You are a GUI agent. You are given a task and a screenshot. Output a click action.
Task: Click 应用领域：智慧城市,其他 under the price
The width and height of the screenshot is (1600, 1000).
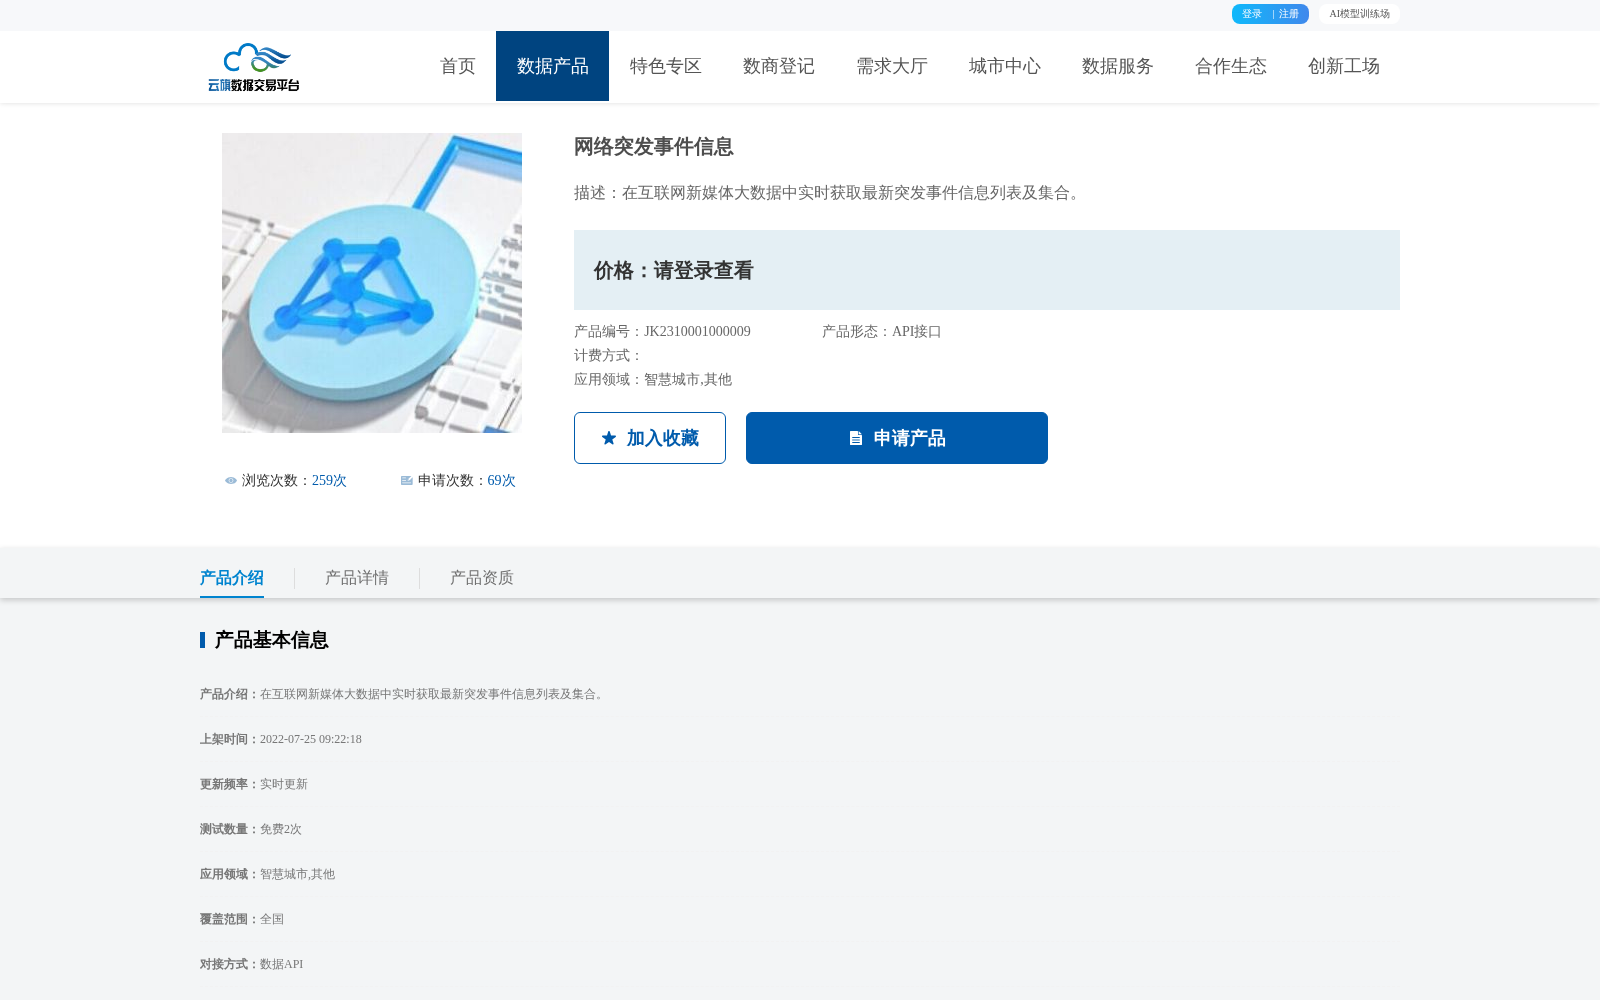pyautogui.click(x=653, y=380)
